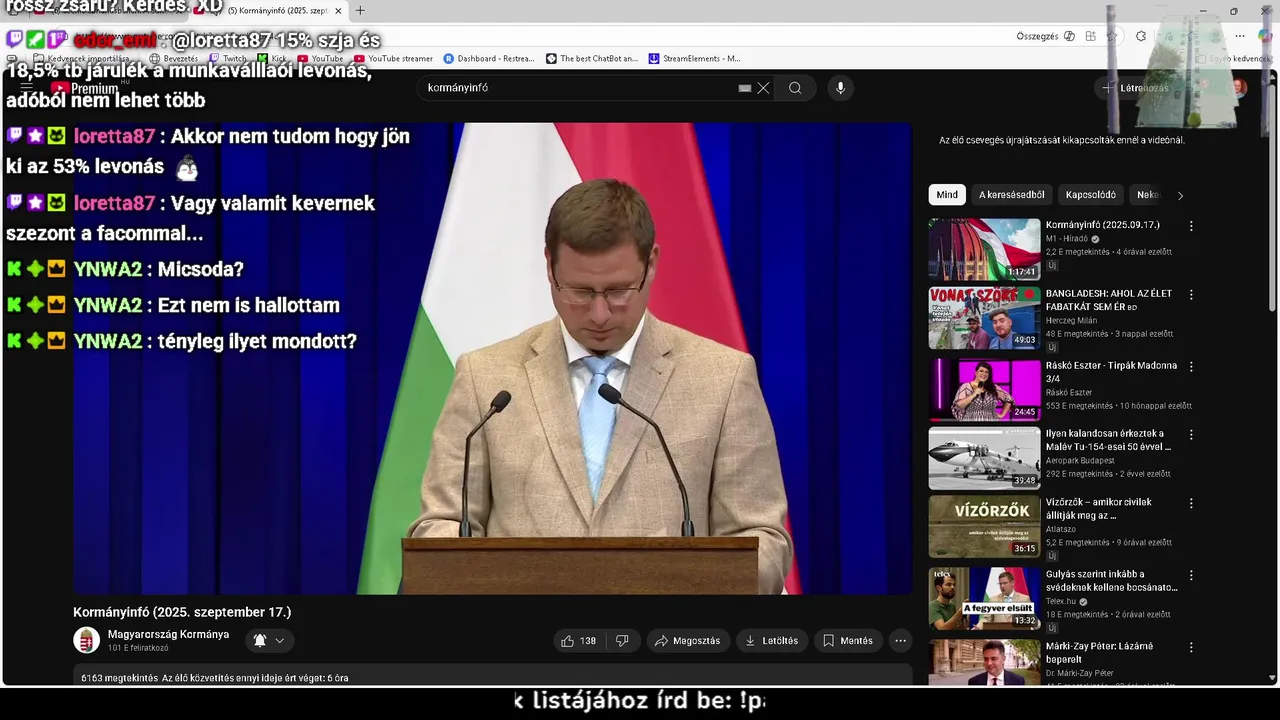Open The best ChatBot bookmark
1280x720 pixels.
(x=592, y=59)
